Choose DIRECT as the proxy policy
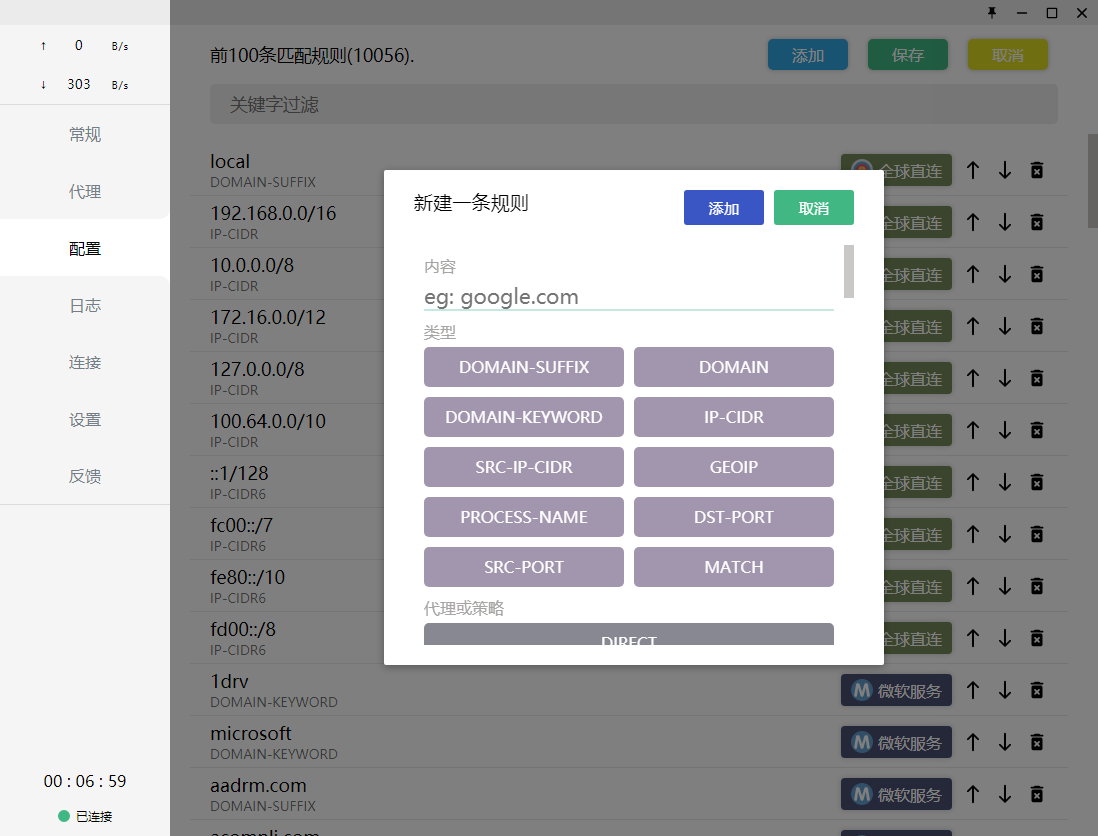 pyautogui.click(x=629, y=634)
